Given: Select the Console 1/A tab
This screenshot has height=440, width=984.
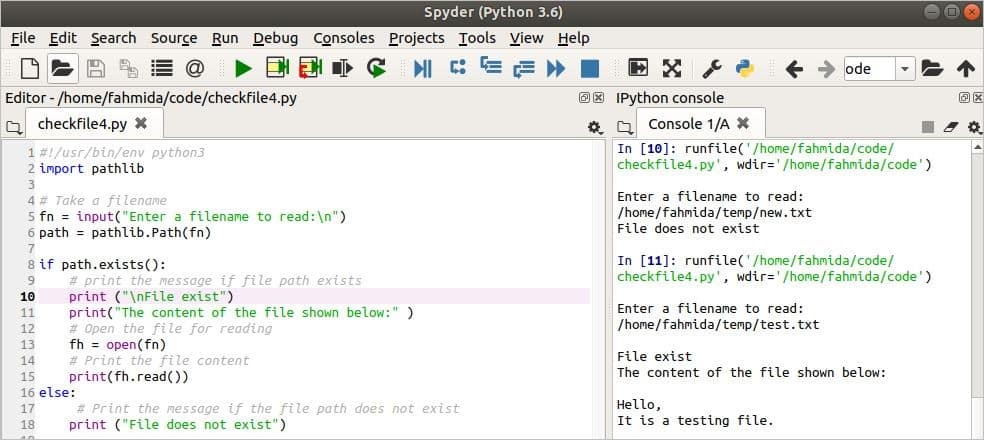Looking at the screenshot, I should pyautogui.click(x=701, y=124).
